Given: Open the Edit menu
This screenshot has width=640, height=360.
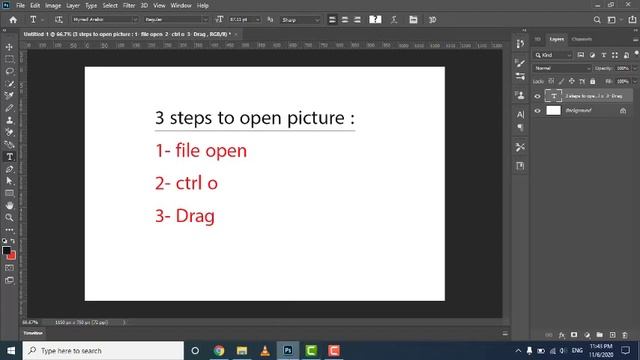Looking at the screenshot, I should [35, 6].
